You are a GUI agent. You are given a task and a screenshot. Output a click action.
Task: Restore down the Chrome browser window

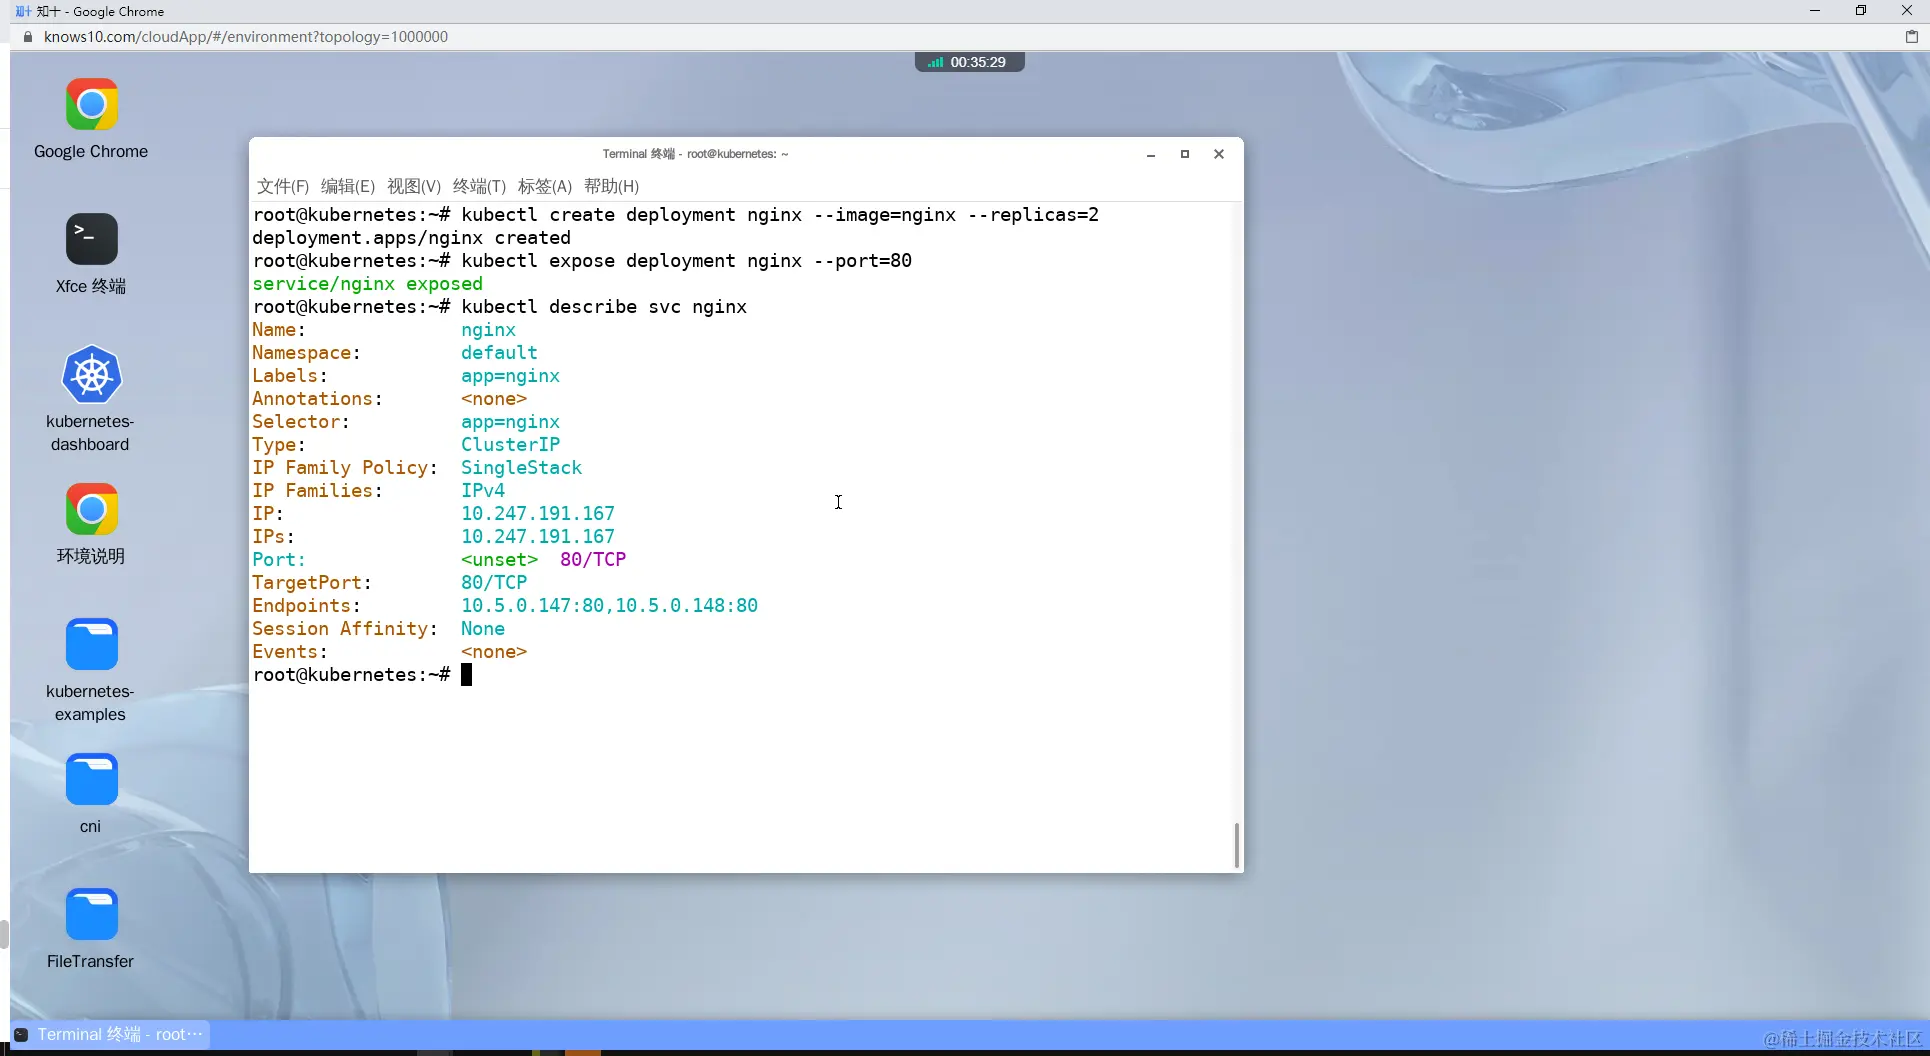click(1861, 11)
